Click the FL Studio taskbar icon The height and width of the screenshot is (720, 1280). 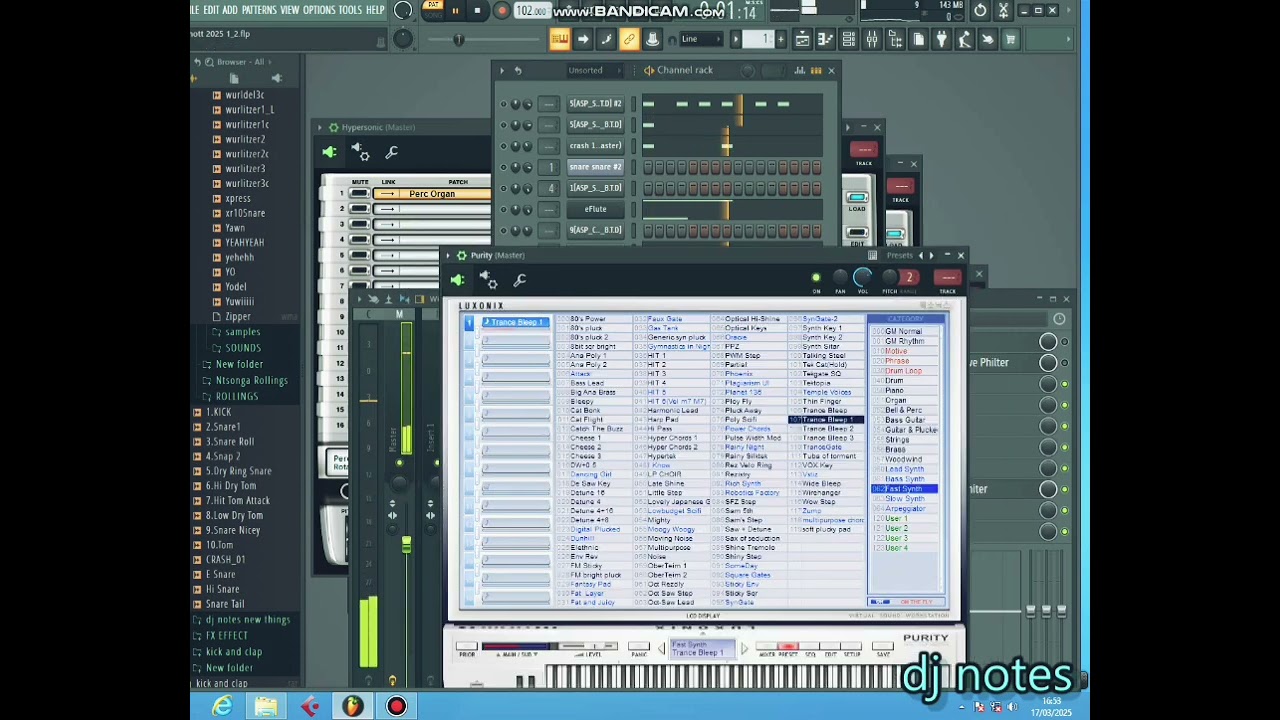[x=353, y=707]
